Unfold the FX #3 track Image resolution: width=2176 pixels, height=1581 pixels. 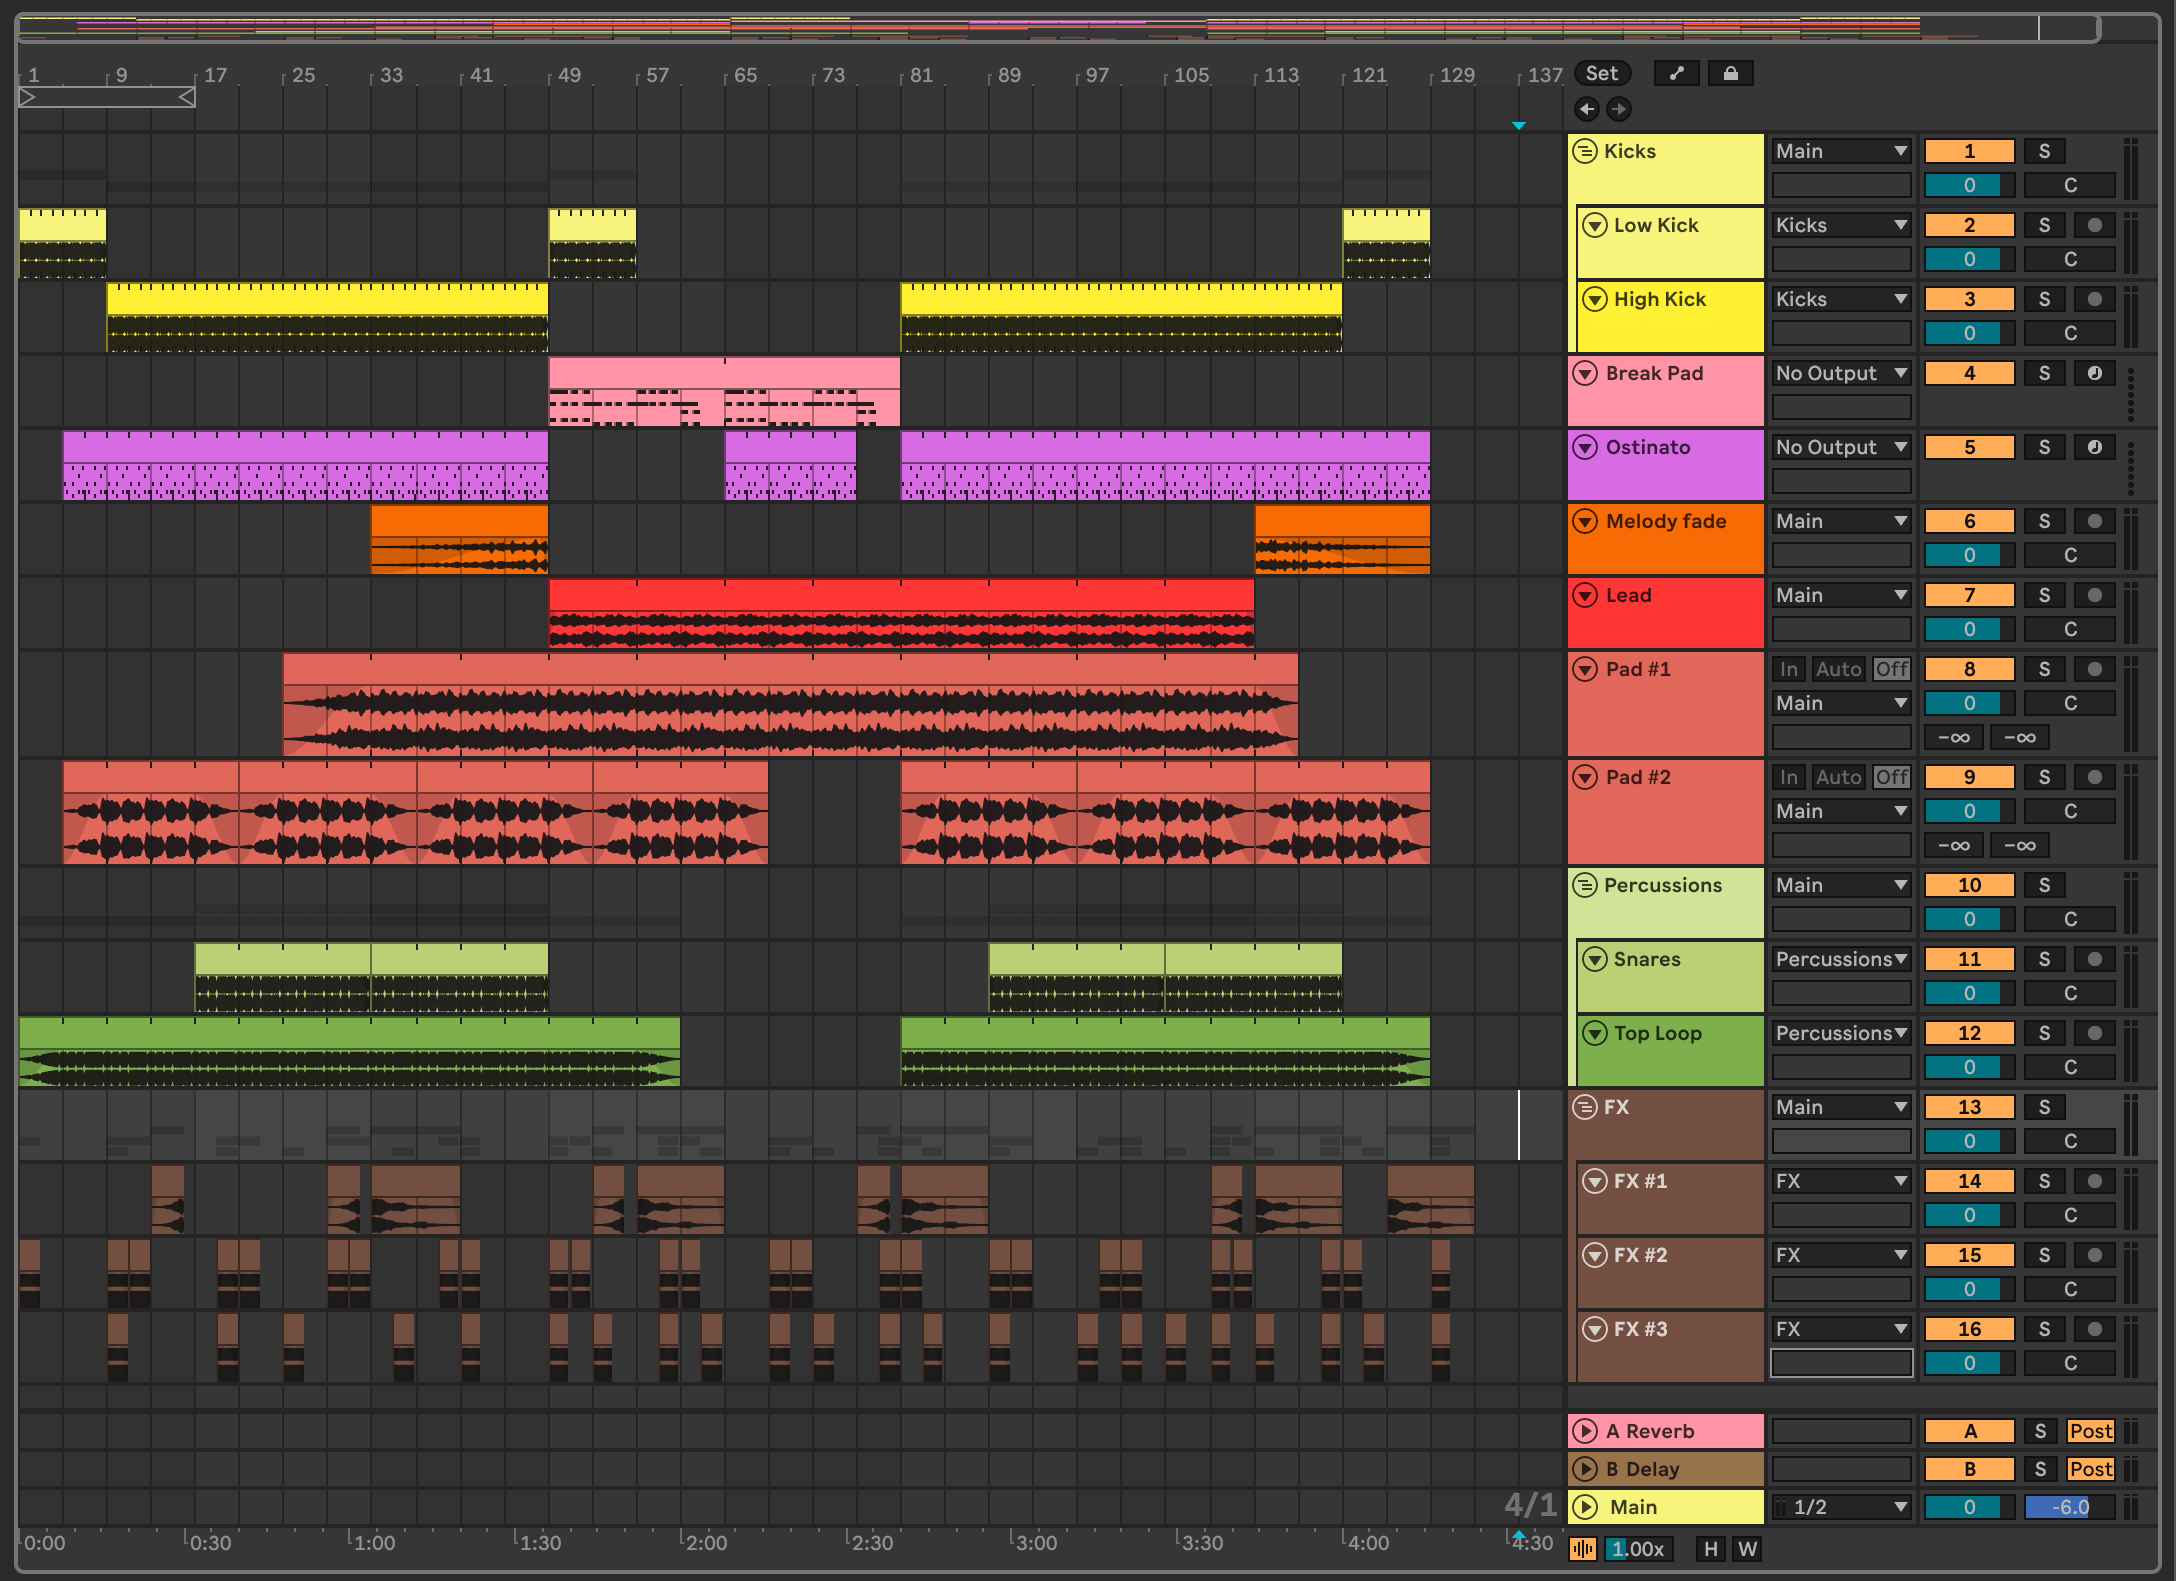[1595, 1329]
